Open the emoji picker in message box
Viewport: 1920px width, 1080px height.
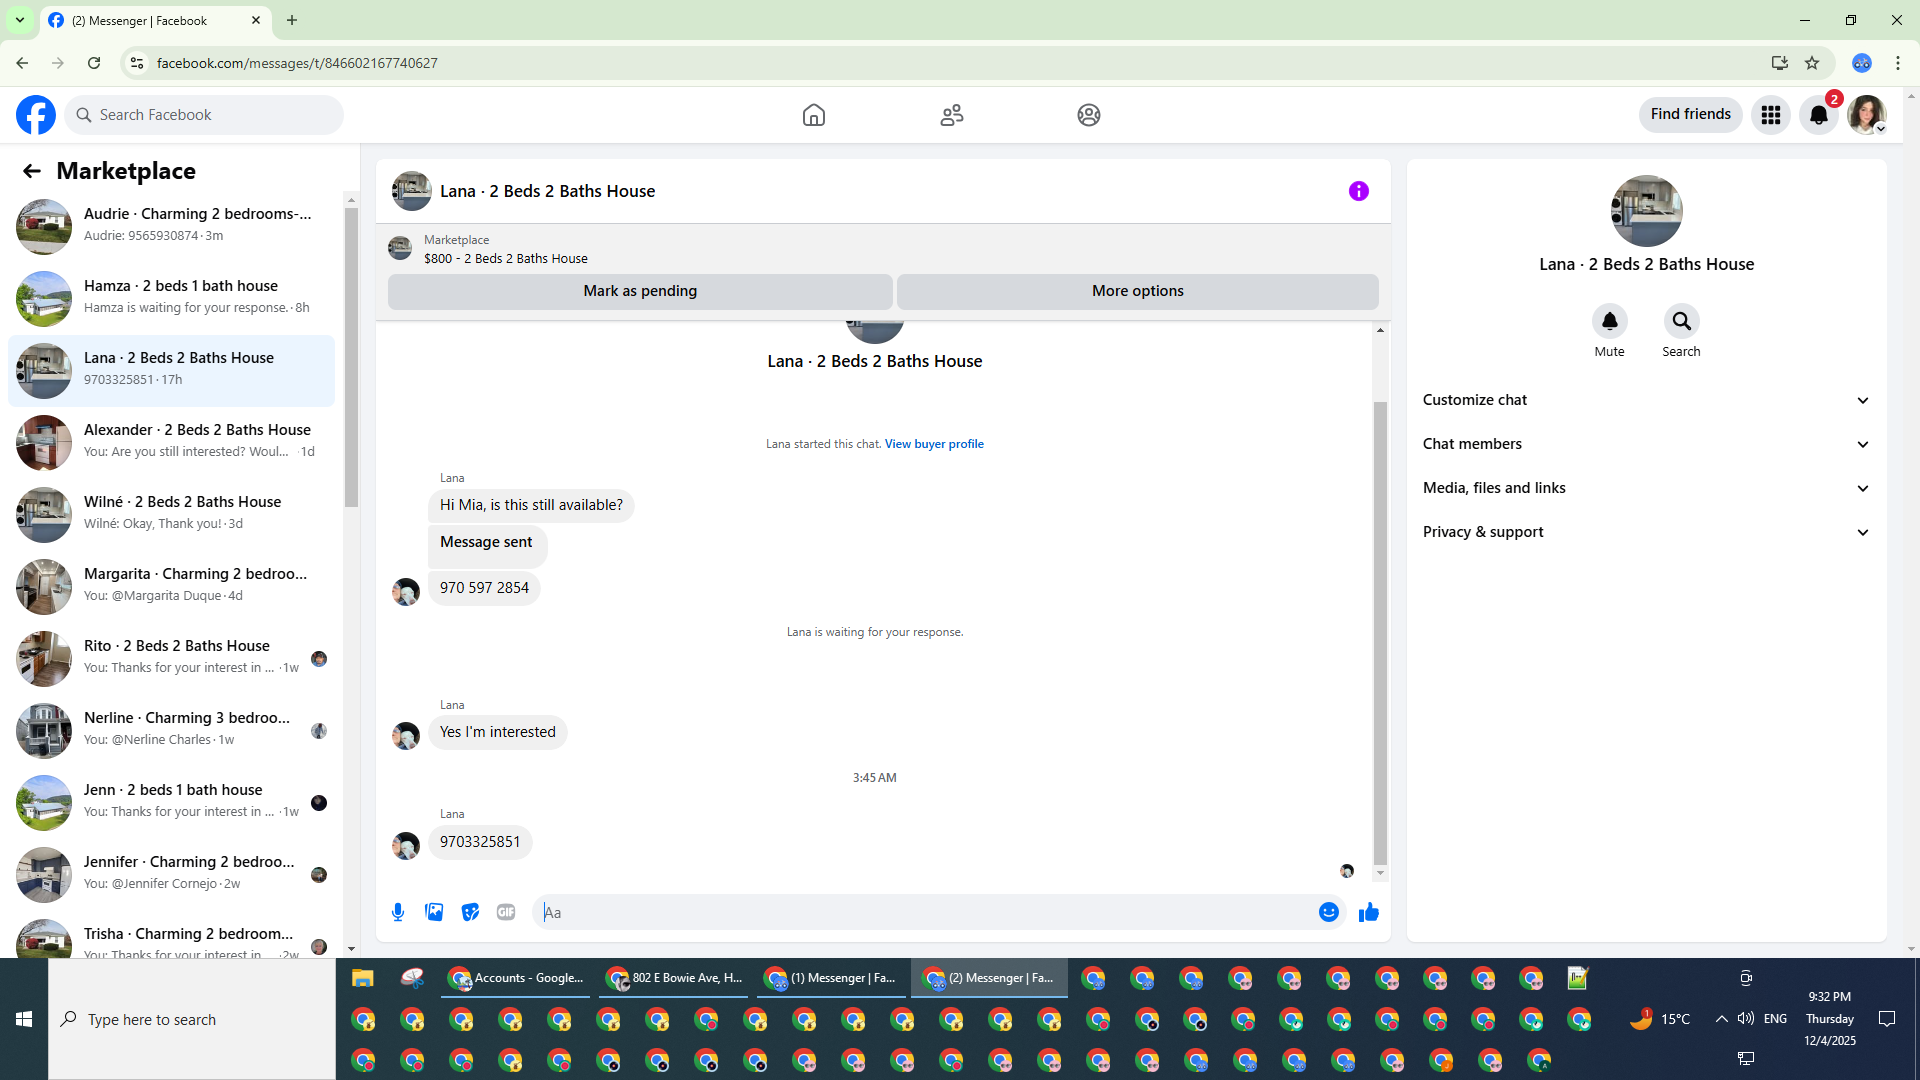1328,912
